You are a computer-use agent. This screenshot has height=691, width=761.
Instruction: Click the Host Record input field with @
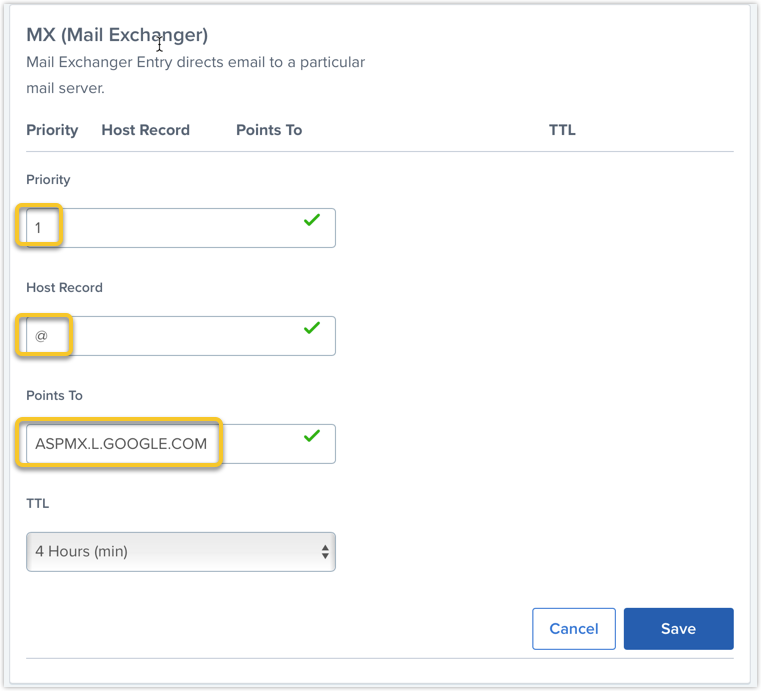(180, 336)
